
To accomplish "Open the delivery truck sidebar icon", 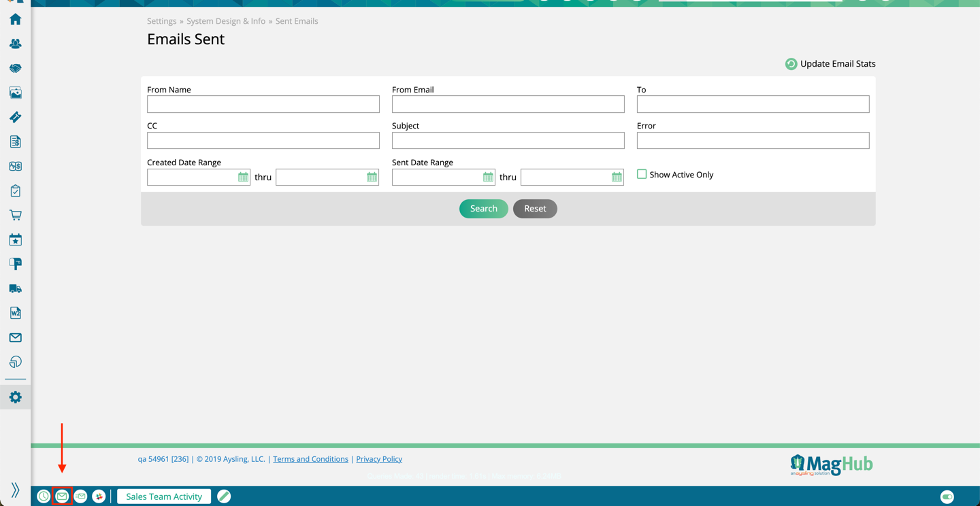I will pyautogui.click(x=15, y=288).
